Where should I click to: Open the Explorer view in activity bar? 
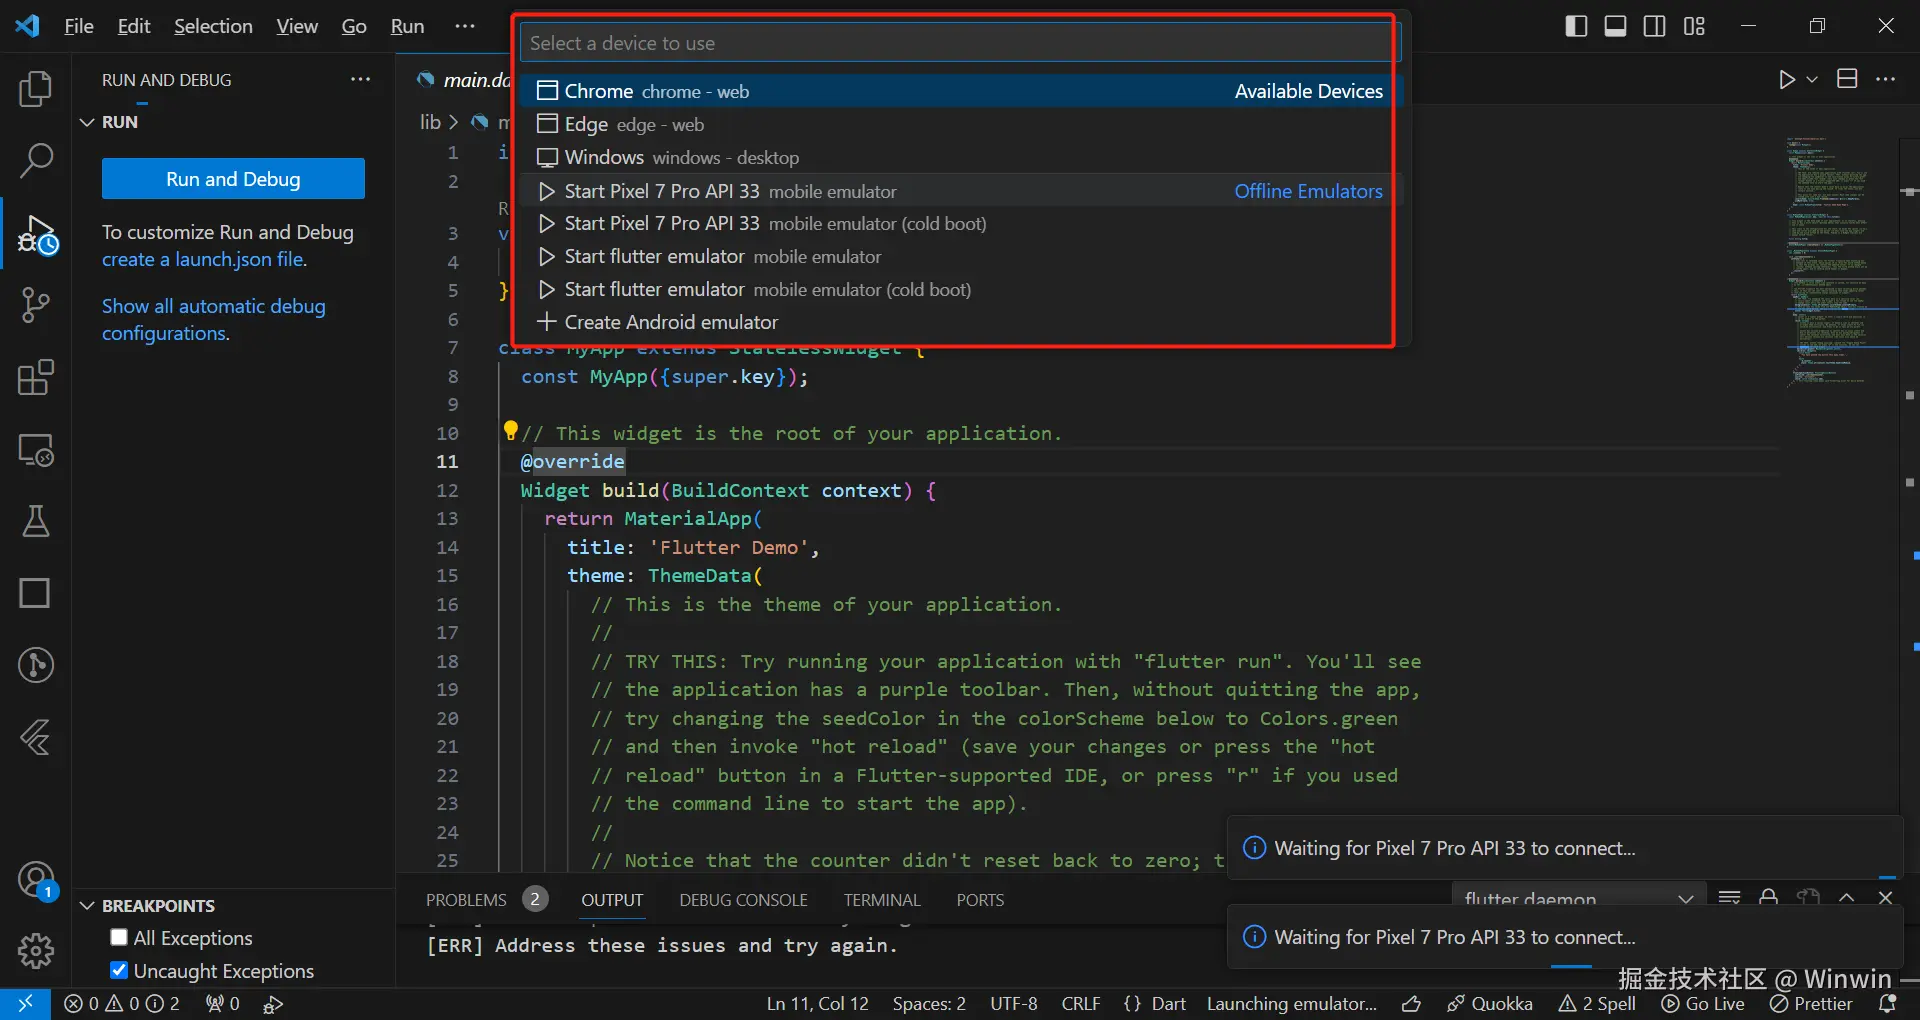tap(36, 89)
